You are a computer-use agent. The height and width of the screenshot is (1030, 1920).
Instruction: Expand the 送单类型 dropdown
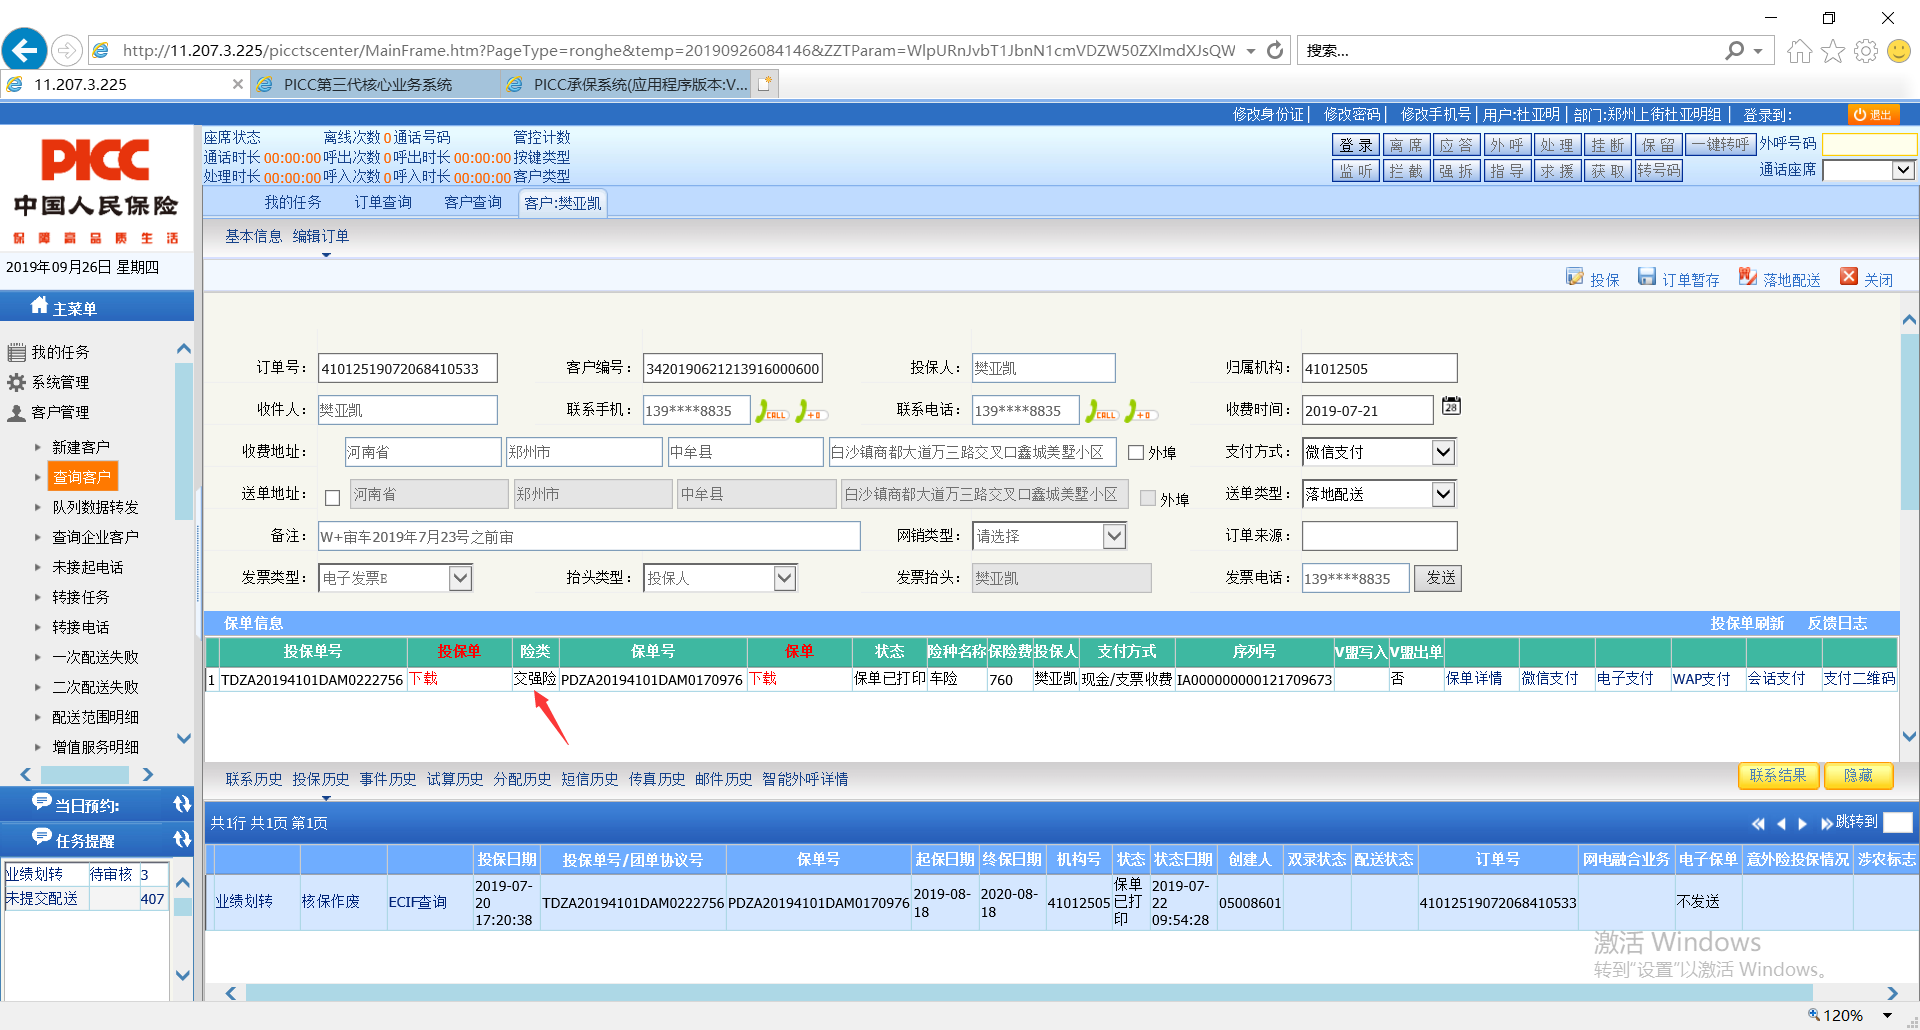click(x=1443, y=494)
